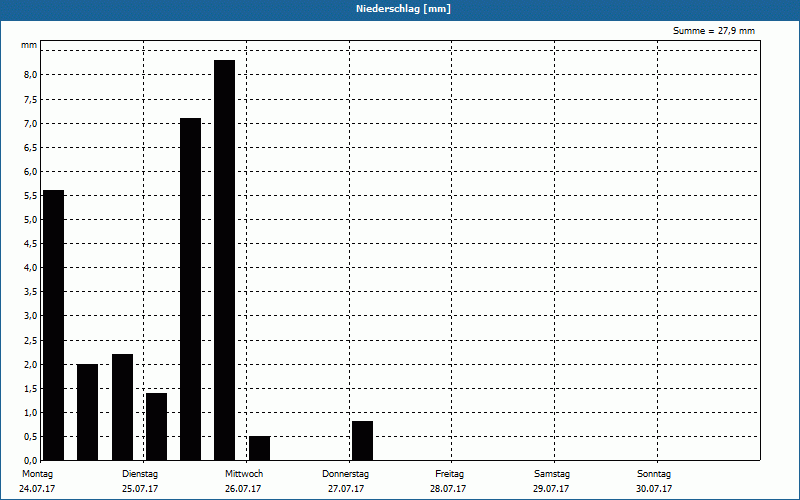The image size is (800, 500).
Task: Click the '1,5' y-axis value
Action: [31, 389]
